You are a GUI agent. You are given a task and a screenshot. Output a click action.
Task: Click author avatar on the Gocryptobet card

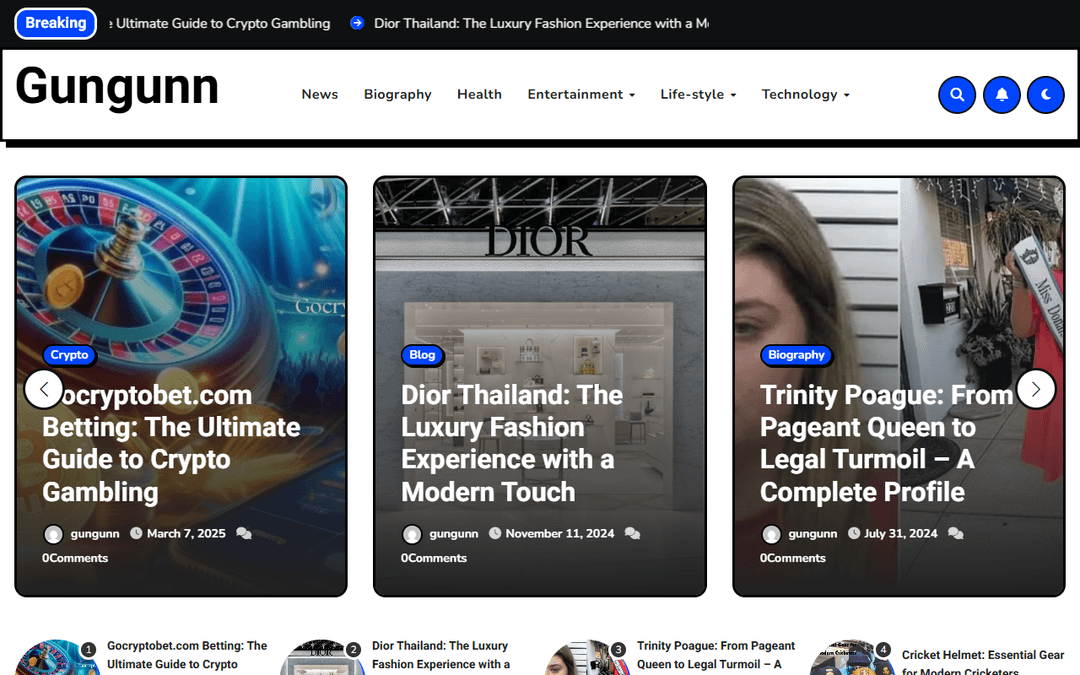point(53,534)
